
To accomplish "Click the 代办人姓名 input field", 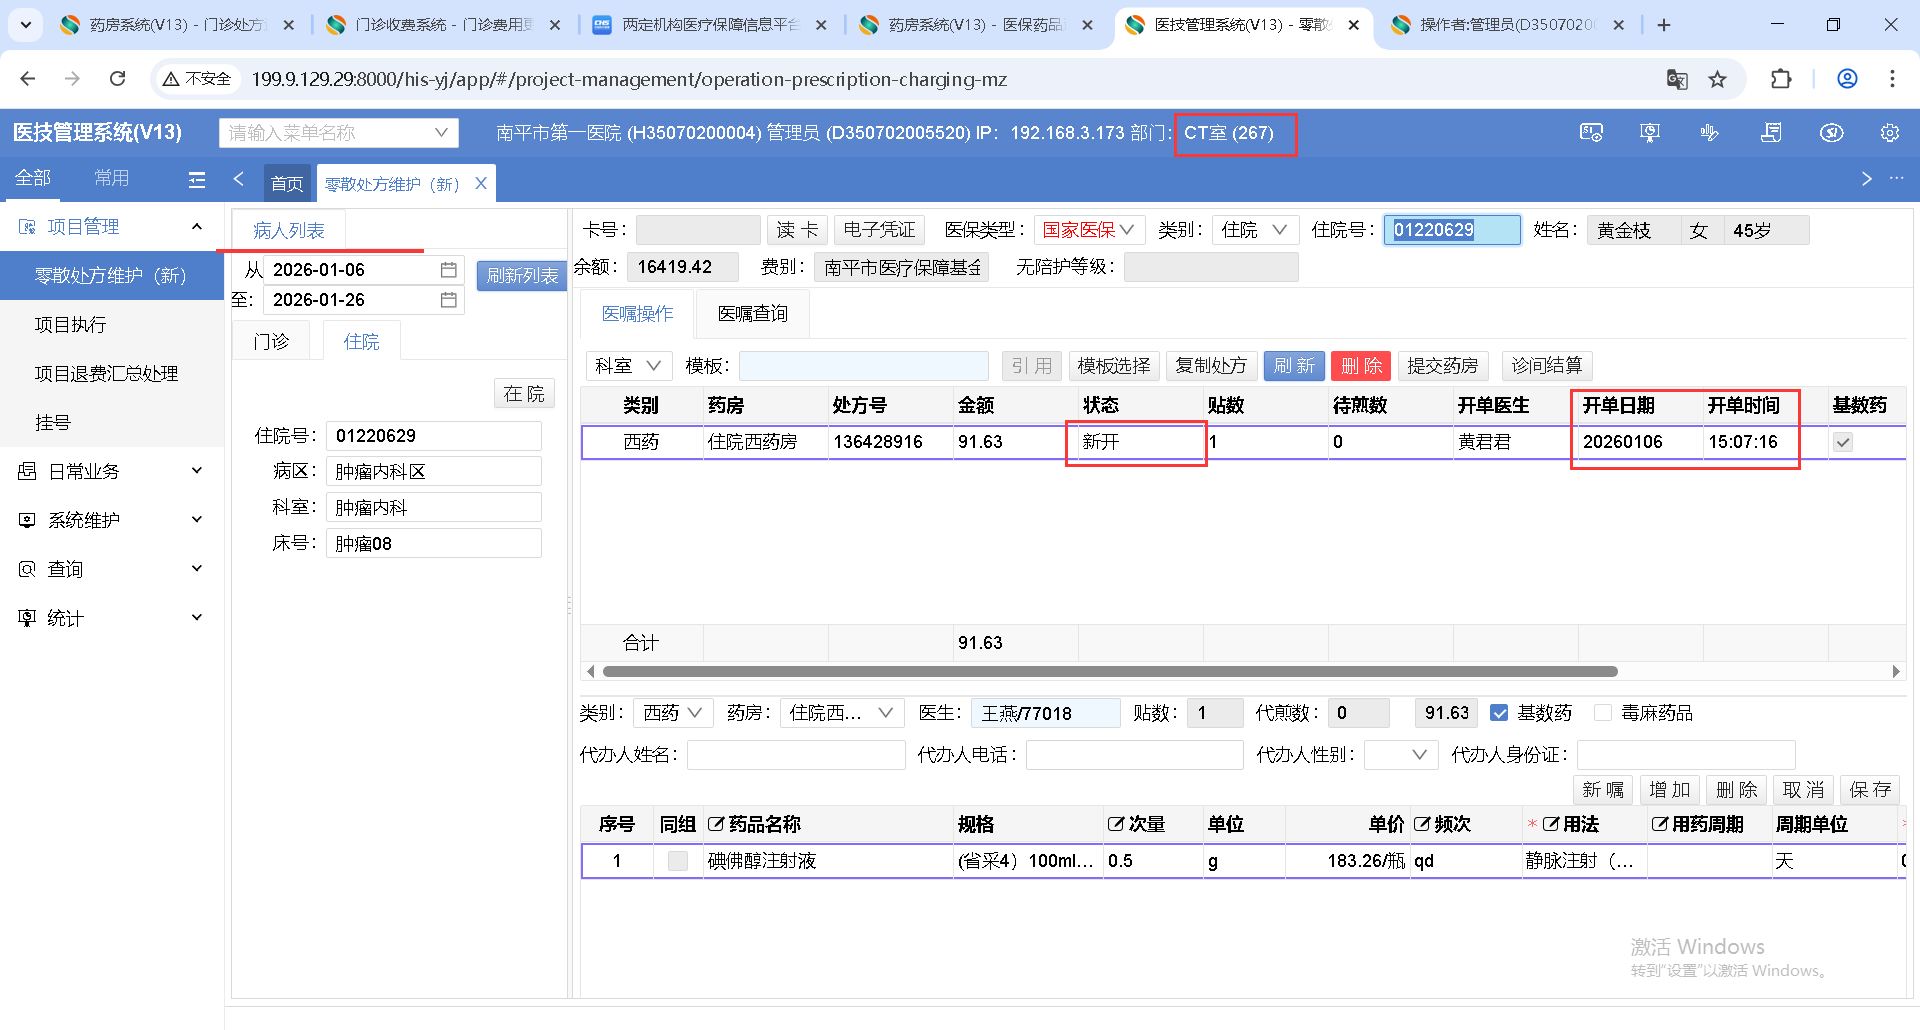I will pos(795,755).
